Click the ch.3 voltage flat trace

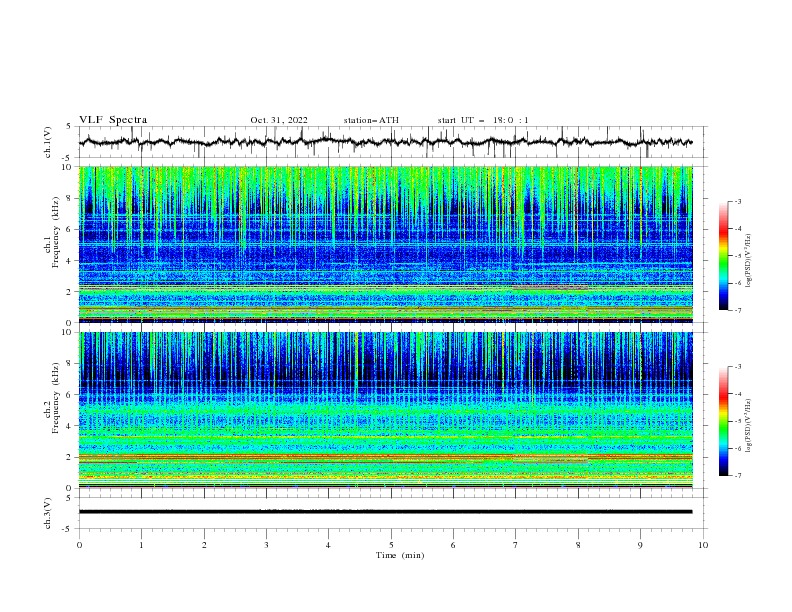coord(385,512)
